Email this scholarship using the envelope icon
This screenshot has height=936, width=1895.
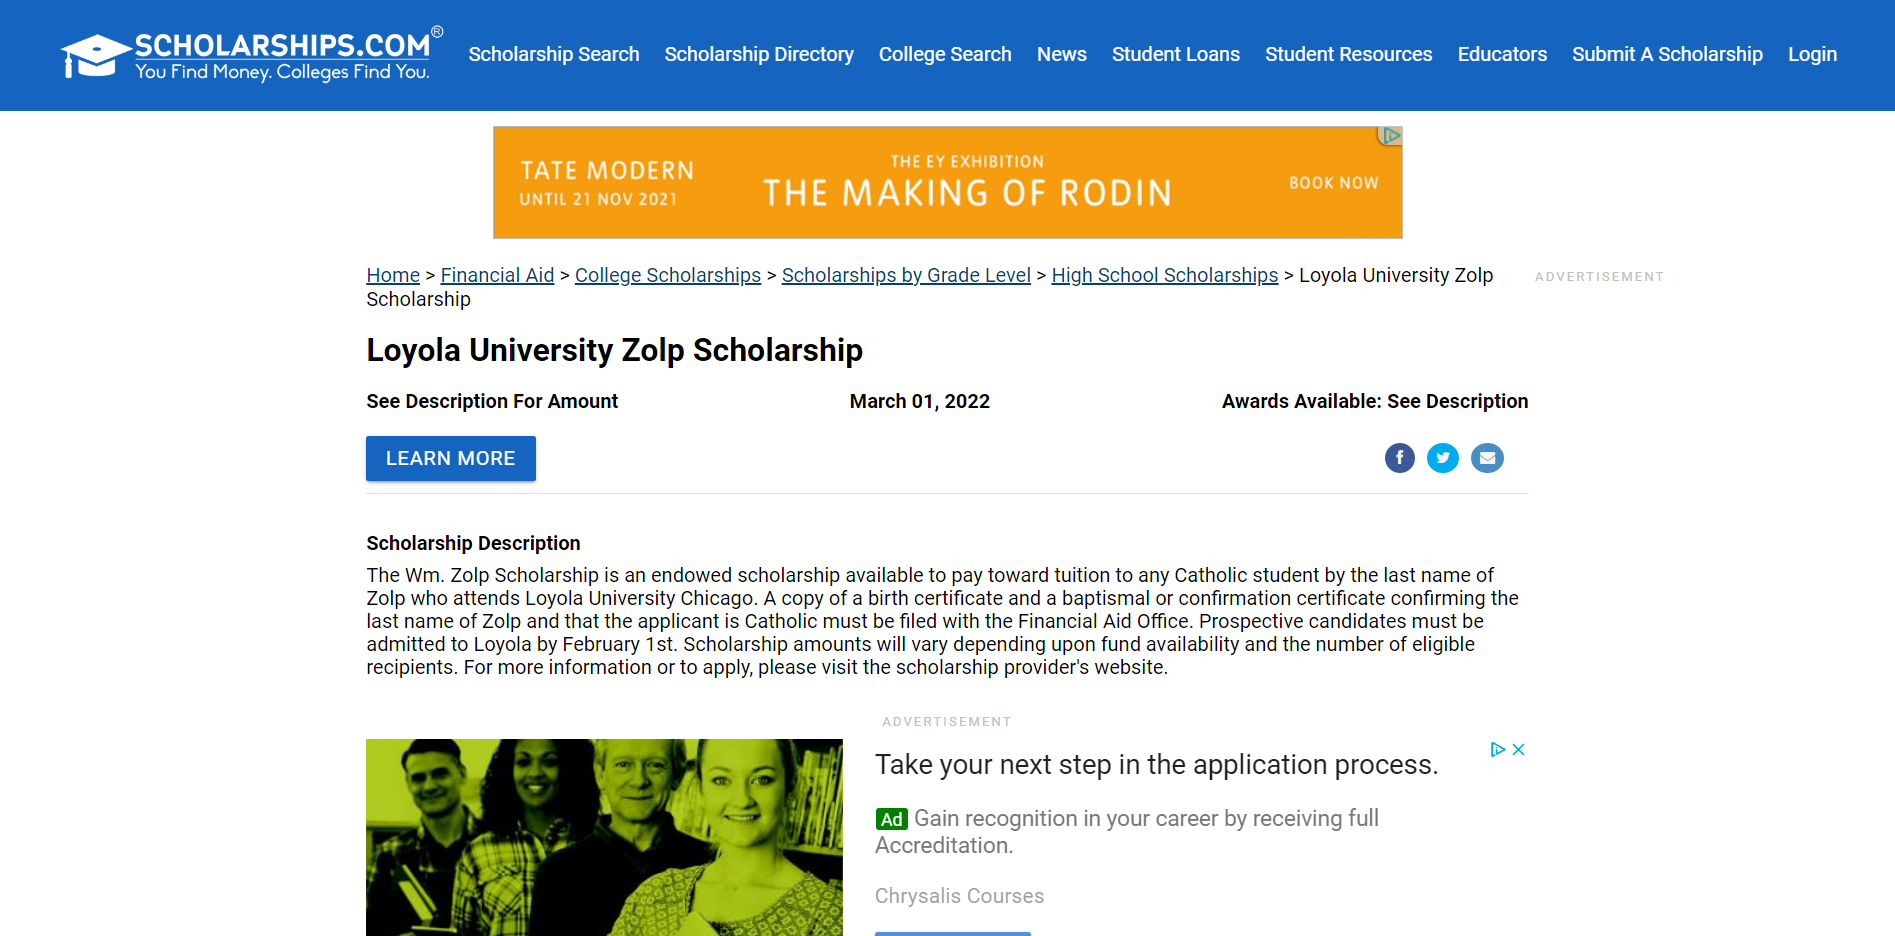pos(1487,458)
